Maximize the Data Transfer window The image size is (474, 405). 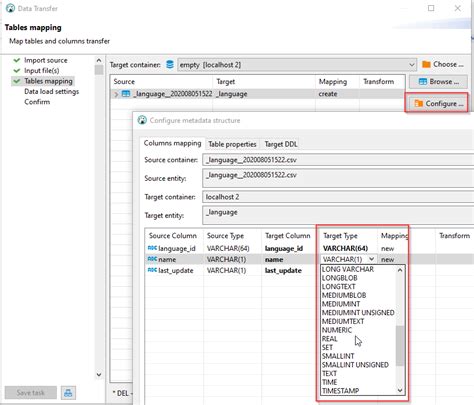point(431,8)
